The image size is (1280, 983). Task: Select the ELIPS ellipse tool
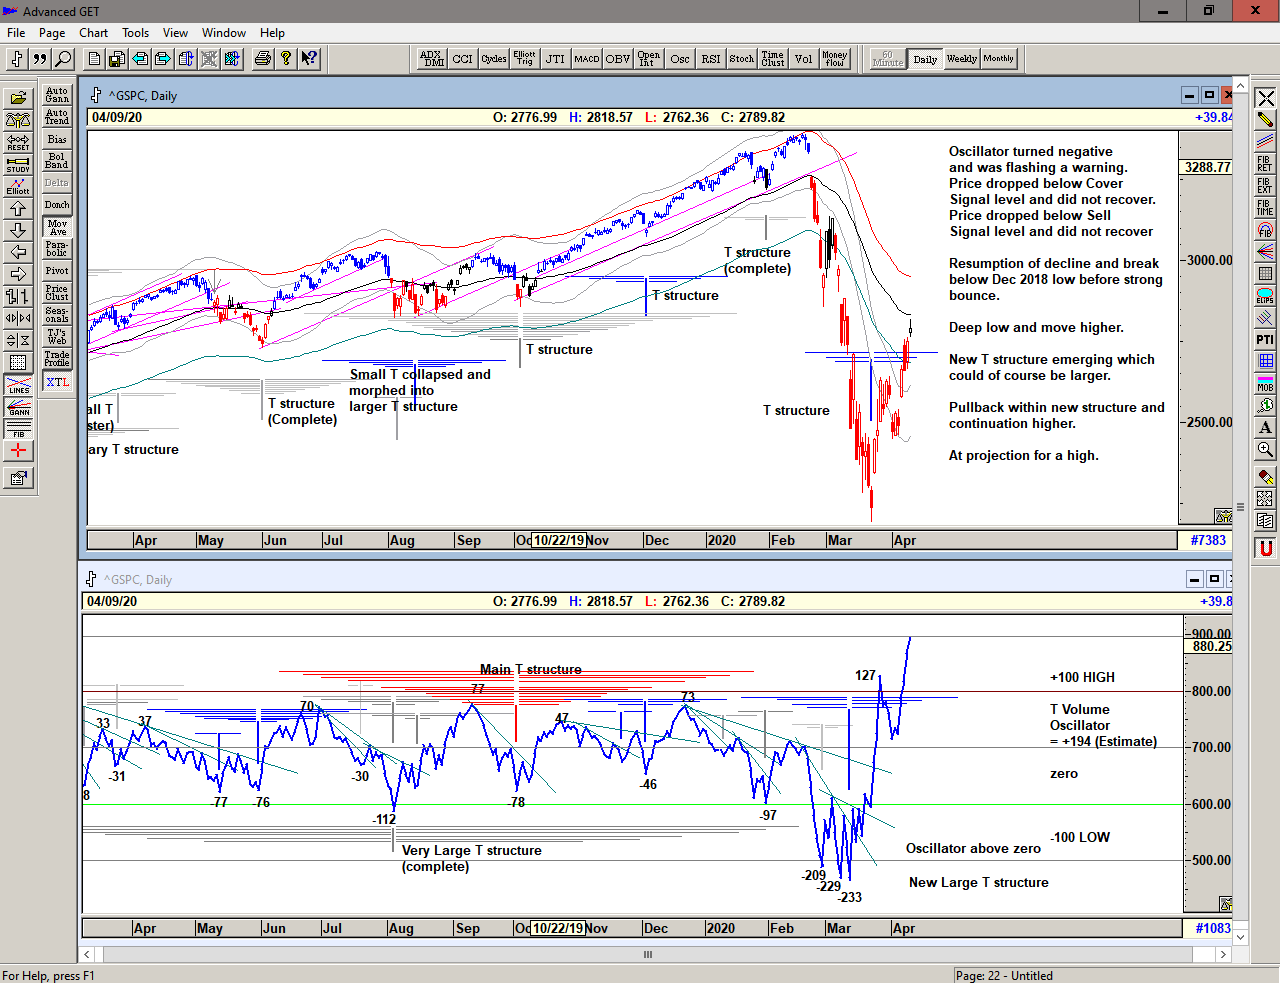click(1265, 296)
